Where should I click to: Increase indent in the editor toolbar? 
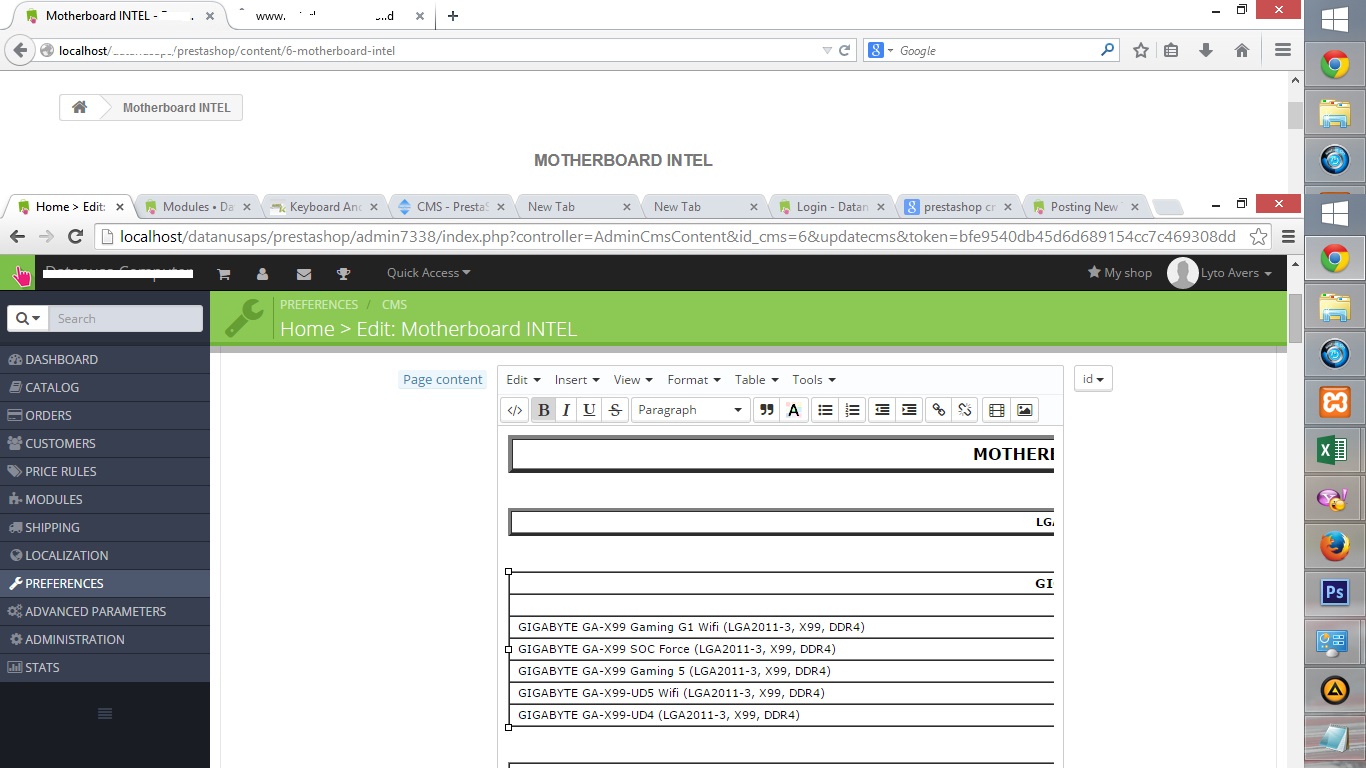click(x=909, y=410)
